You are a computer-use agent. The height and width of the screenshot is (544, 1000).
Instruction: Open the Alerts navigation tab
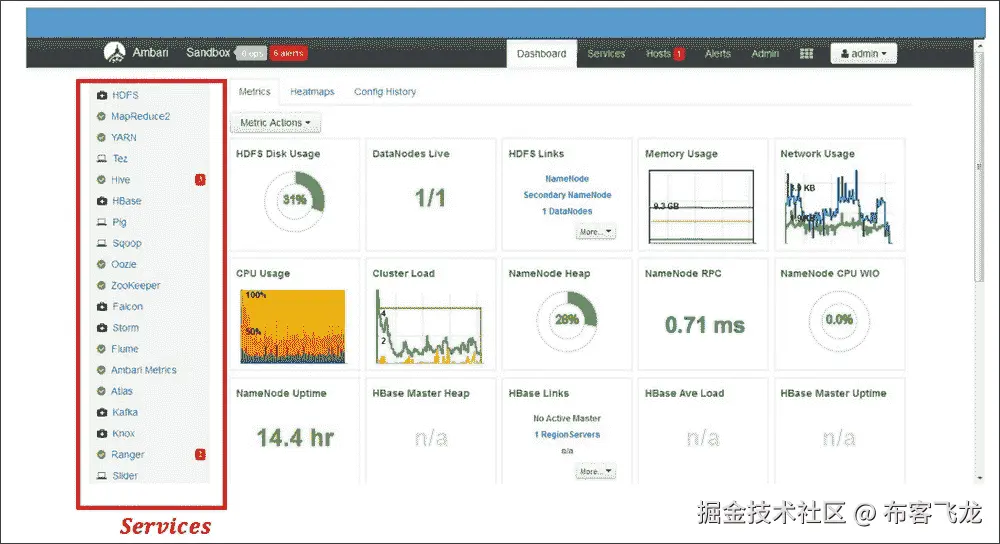click(x=717, y=54)
